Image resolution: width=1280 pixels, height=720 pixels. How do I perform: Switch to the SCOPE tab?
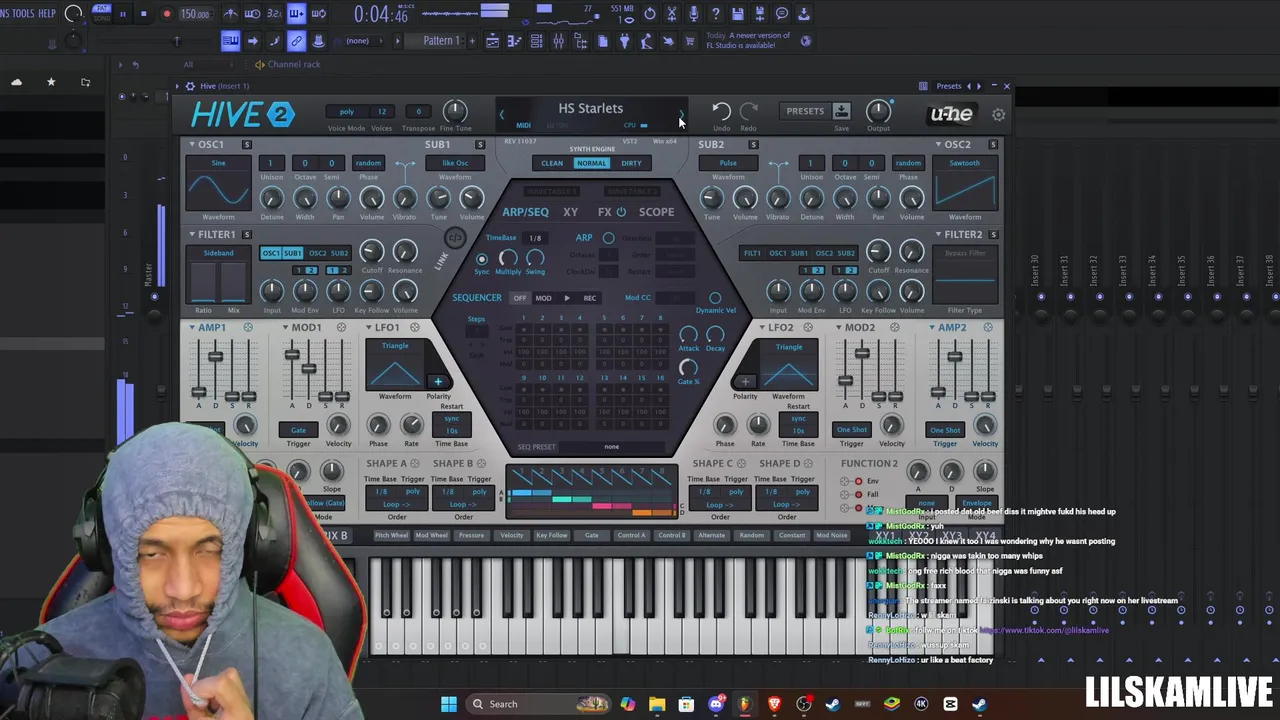click(x=656, y=212)
